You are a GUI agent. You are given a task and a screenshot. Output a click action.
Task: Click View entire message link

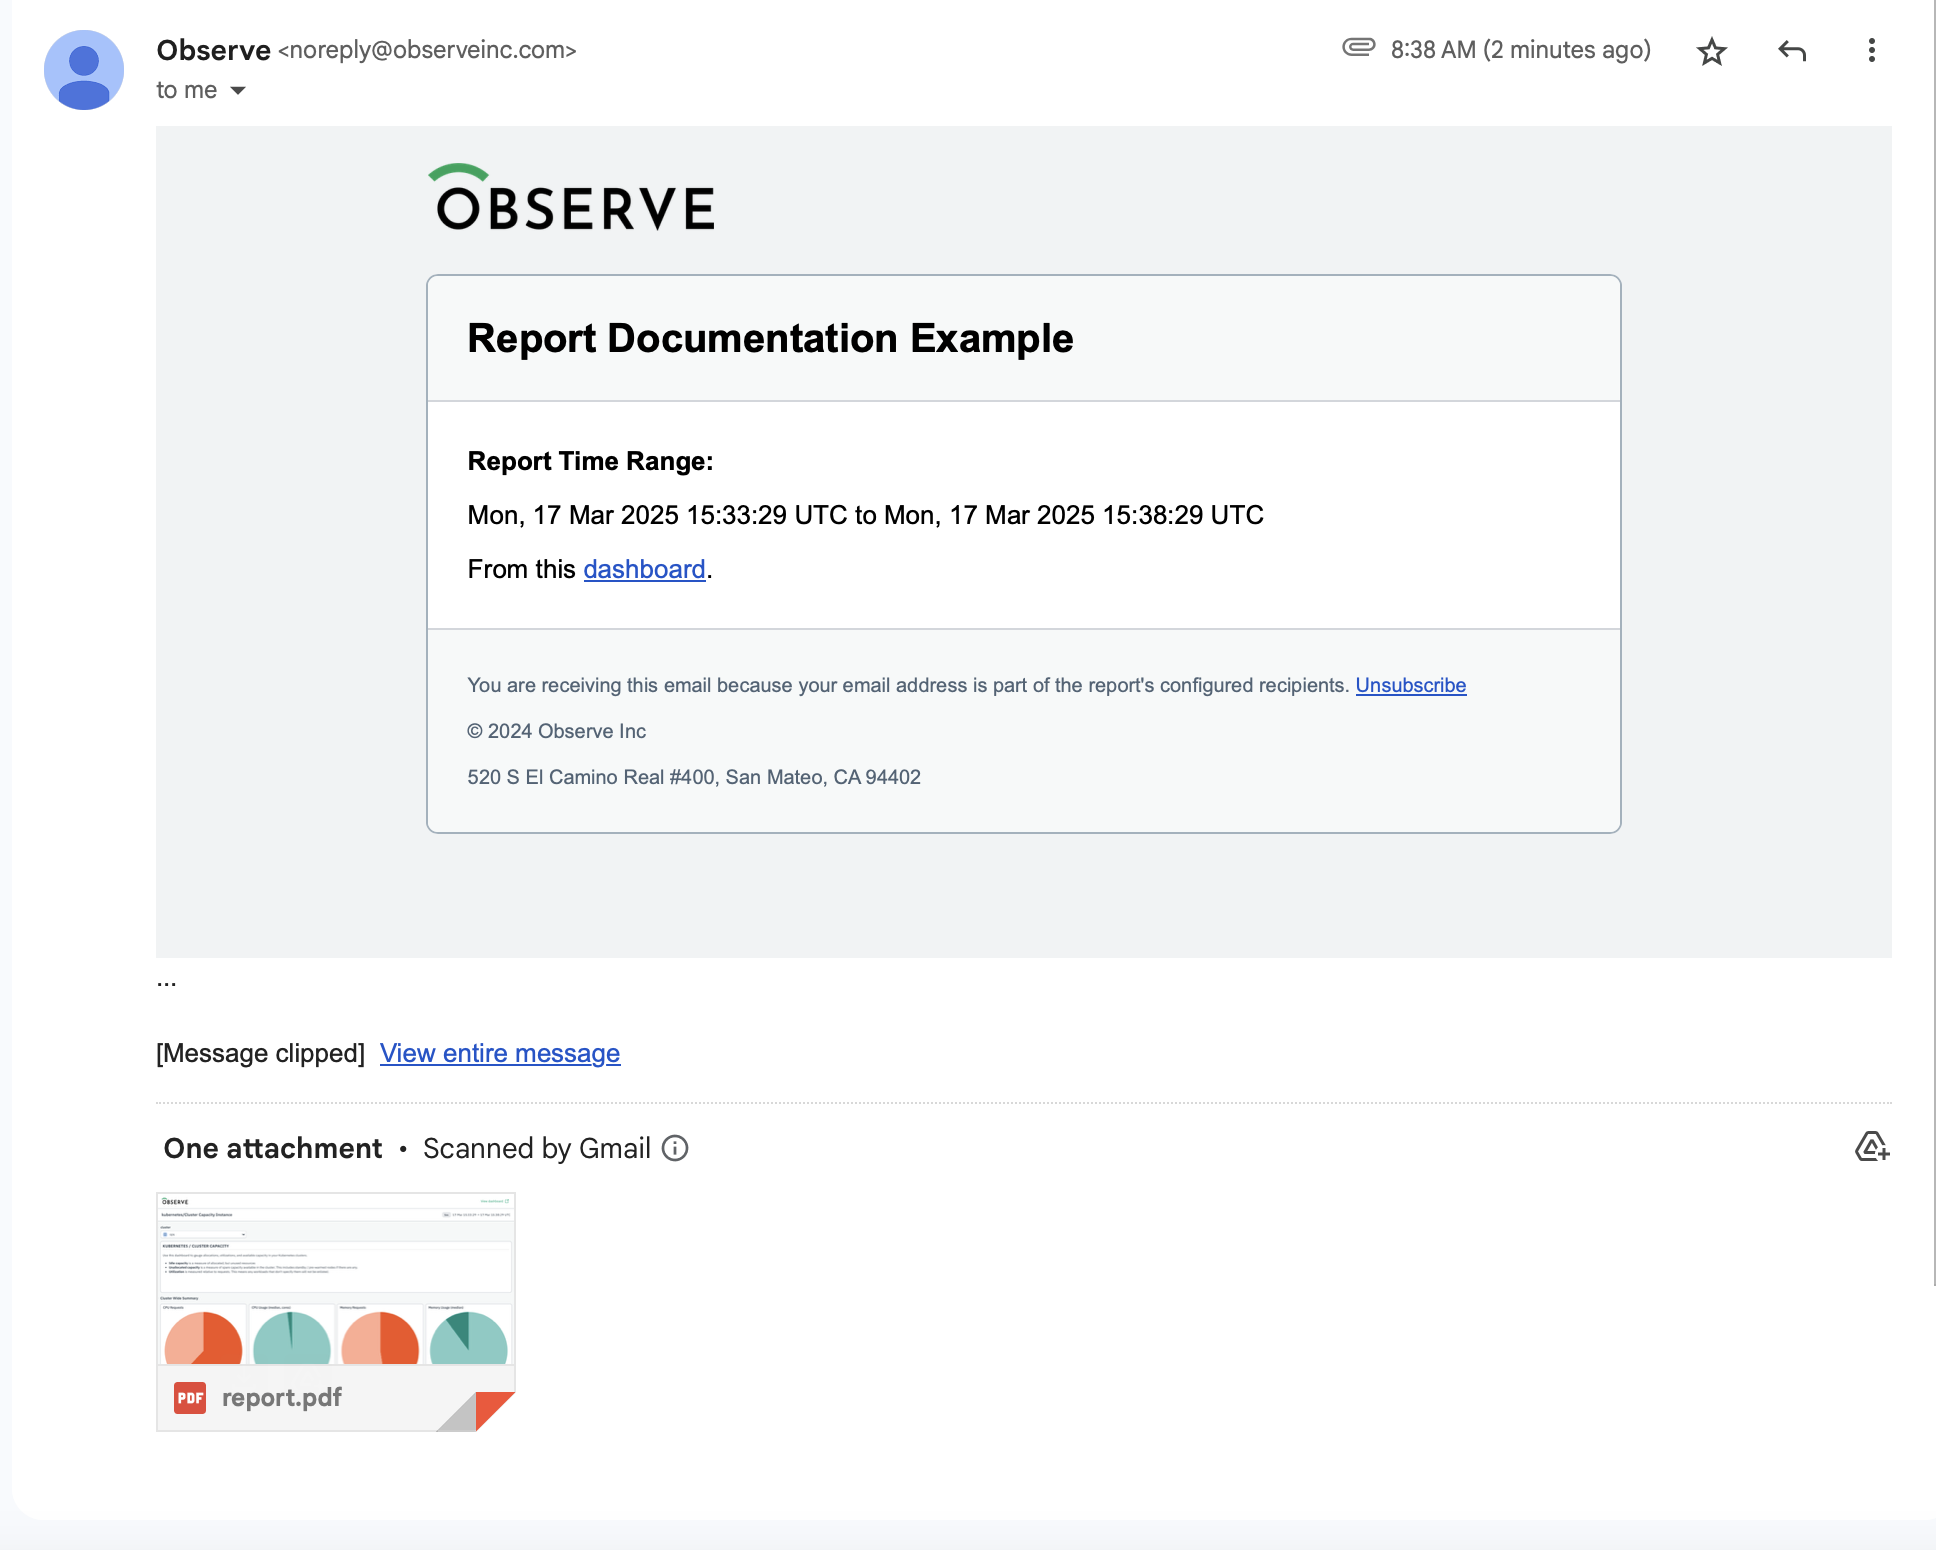[x=500, y=1053]
